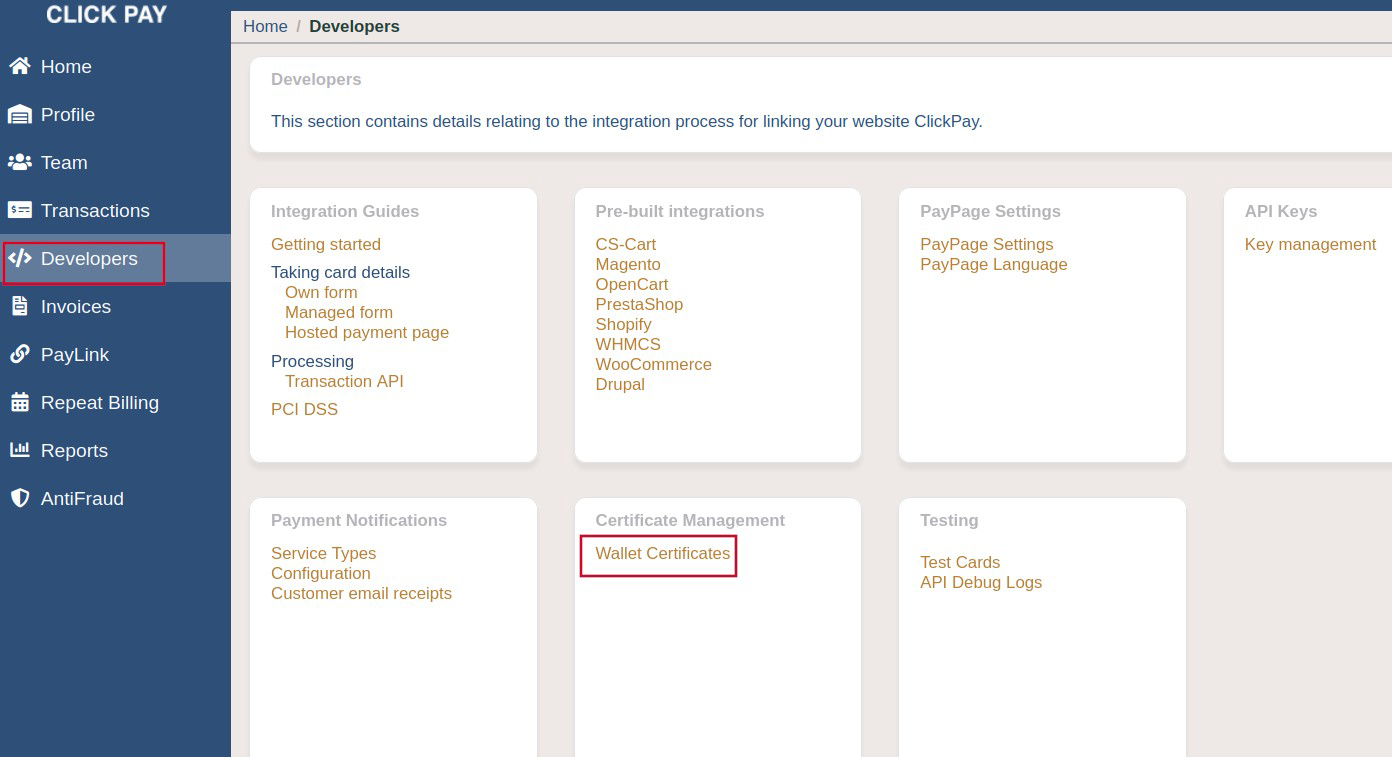Select the AntiFraud shield icon
Image resolution: width=1392 pixels, height=757 pixels.
pos(21,499)
